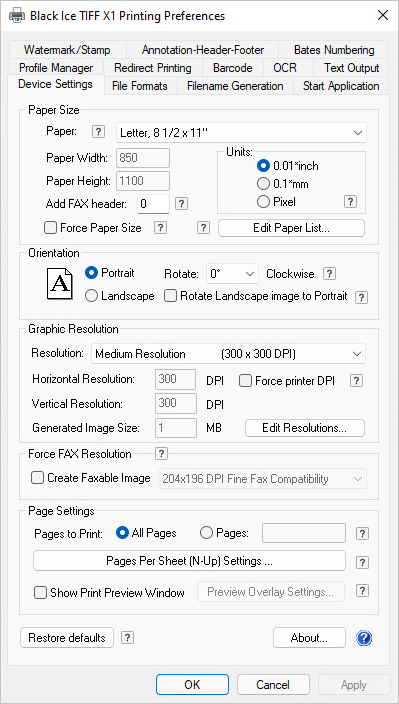Click help icon beside Restore defaults button

pyautogui.click(x=128, y=638)
